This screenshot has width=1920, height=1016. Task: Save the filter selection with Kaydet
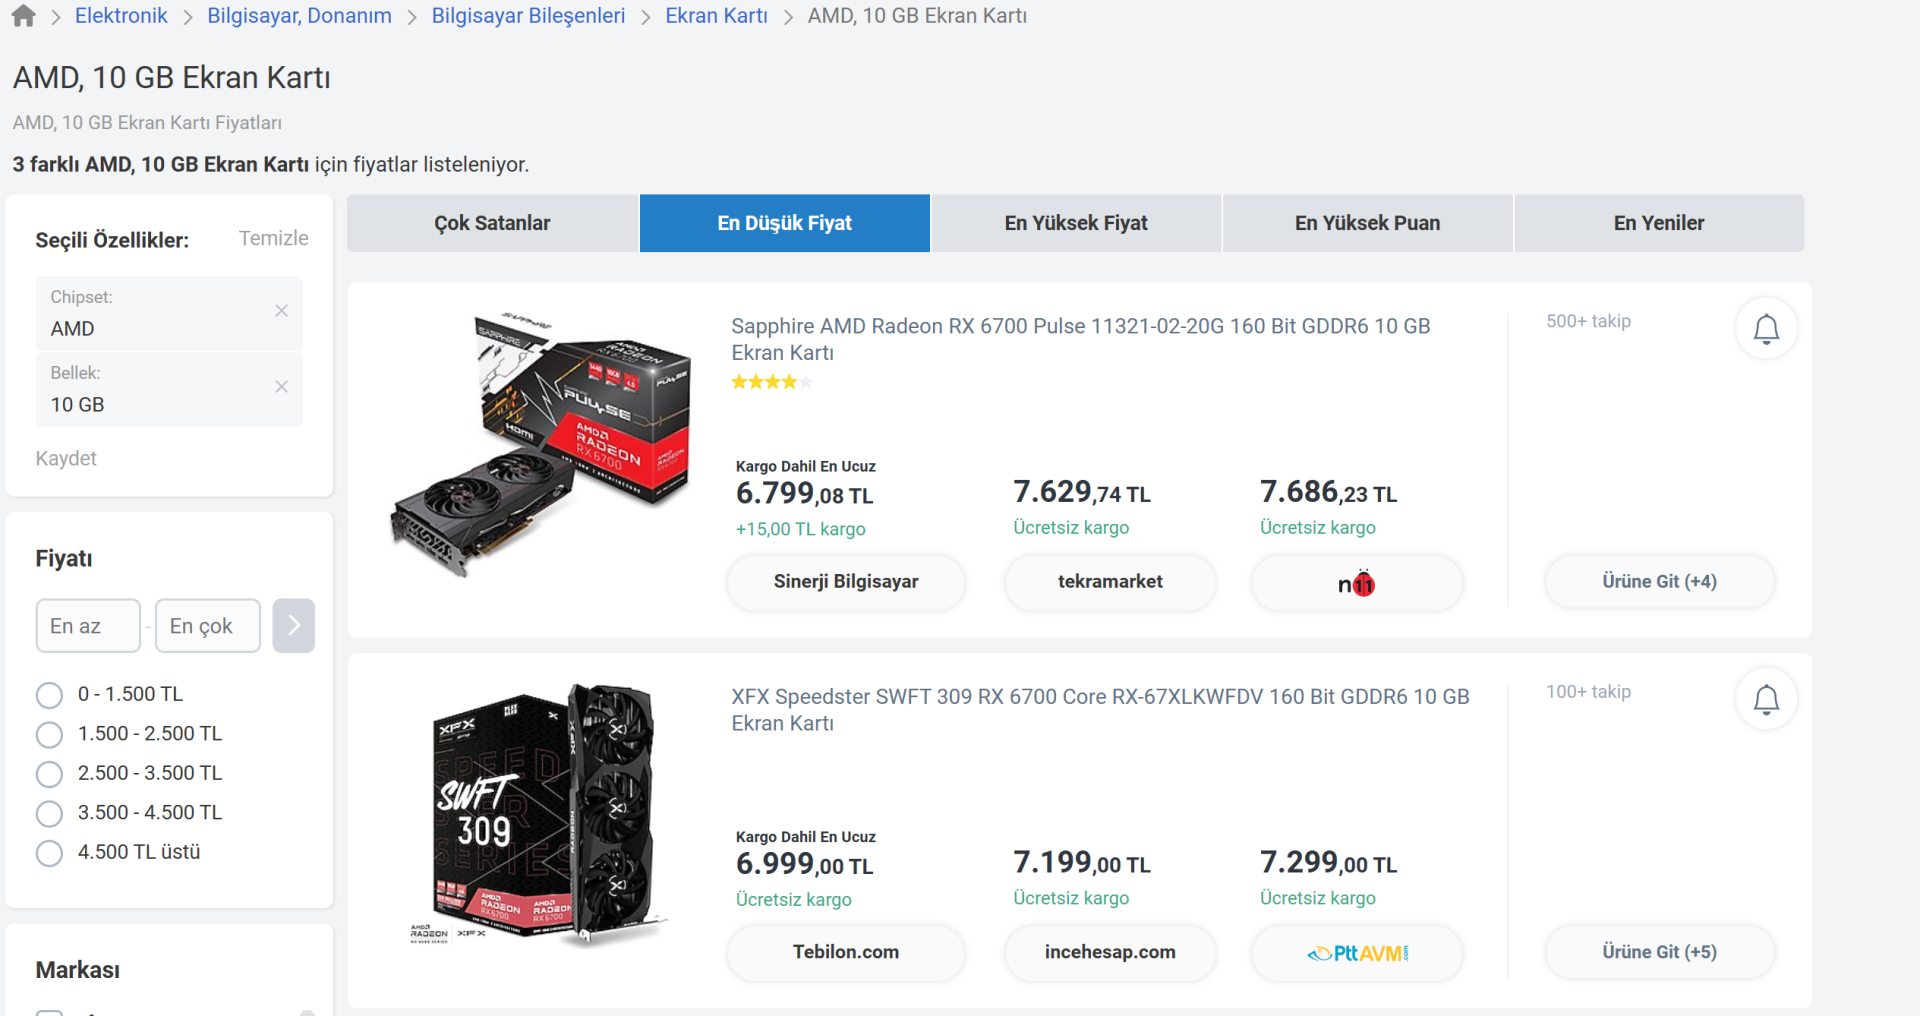pos(66,458)
